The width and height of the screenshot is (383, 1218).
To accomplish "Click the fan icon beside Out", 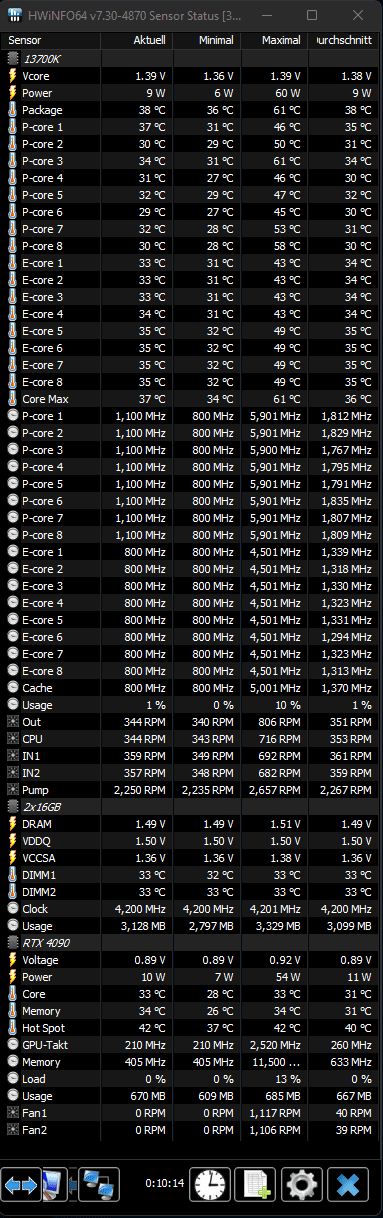I will pos(12,722).
